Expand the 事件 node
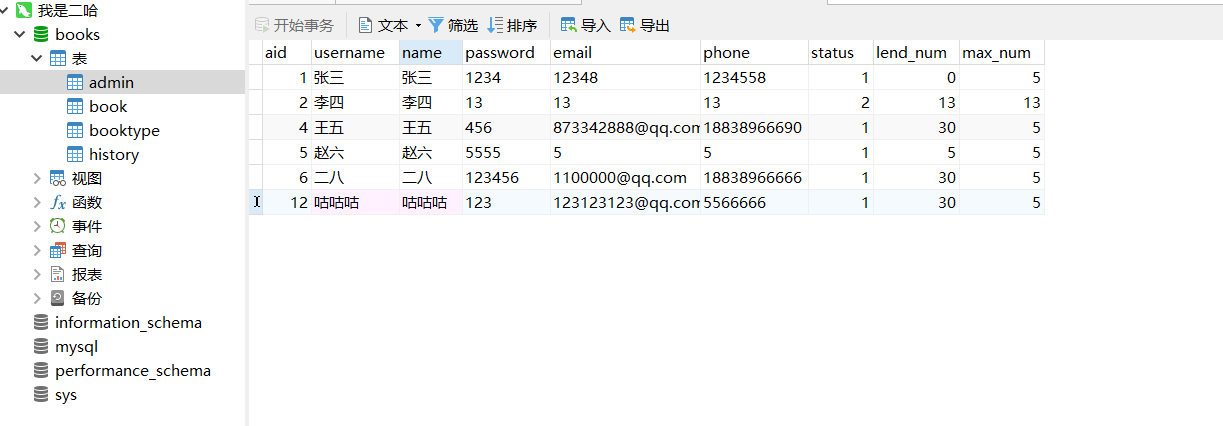 [x=37, y=226]
